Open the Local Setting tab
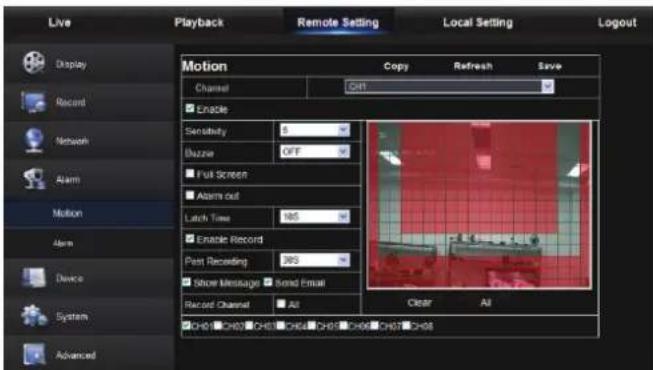 478,22
